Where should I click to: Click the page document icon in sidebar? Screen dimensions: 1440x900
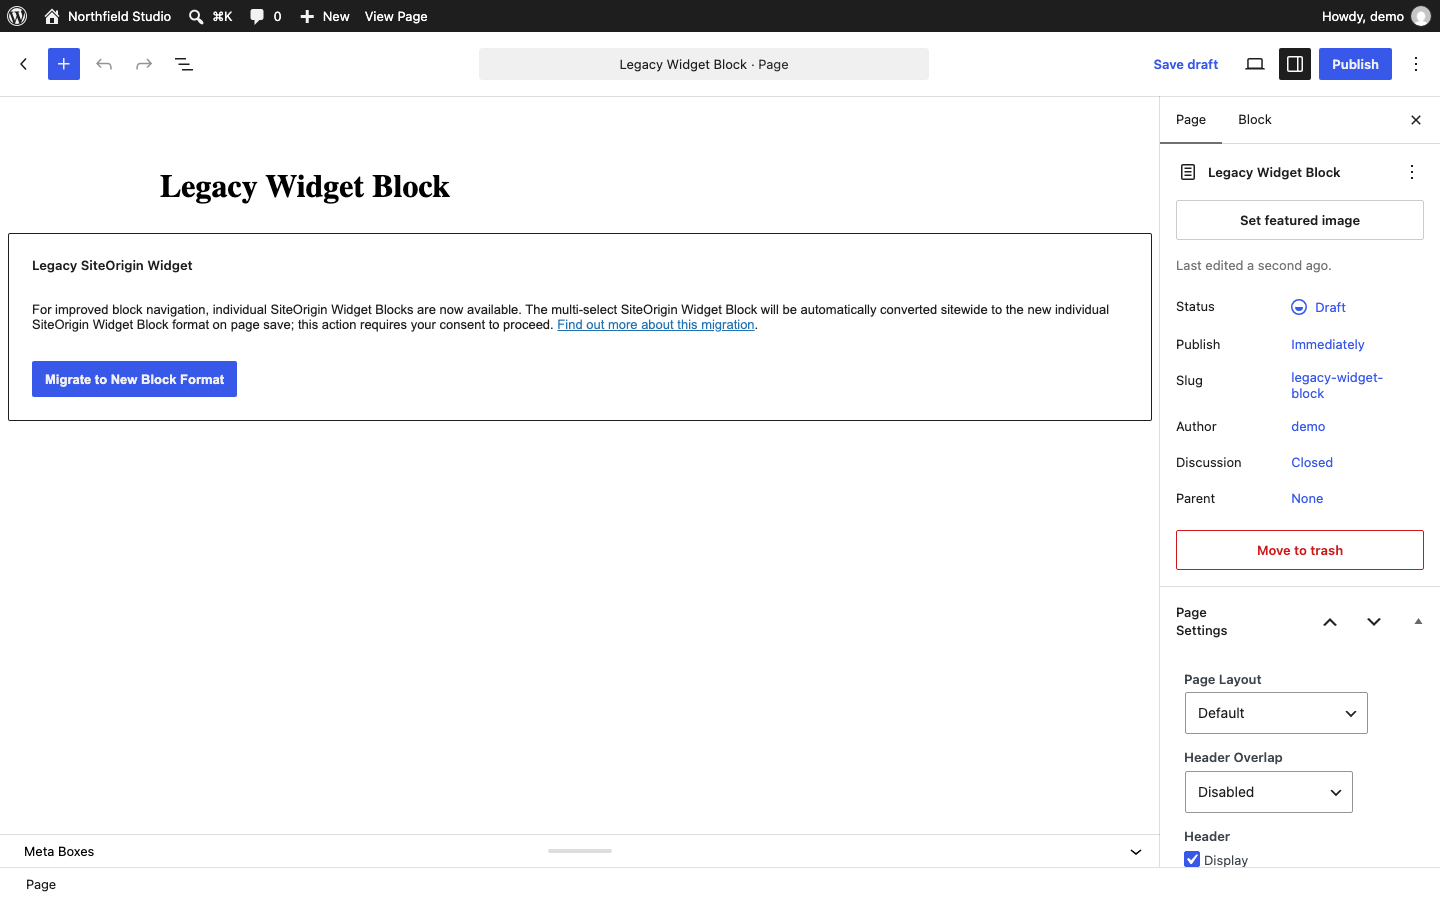click(x=1188, y=172)
